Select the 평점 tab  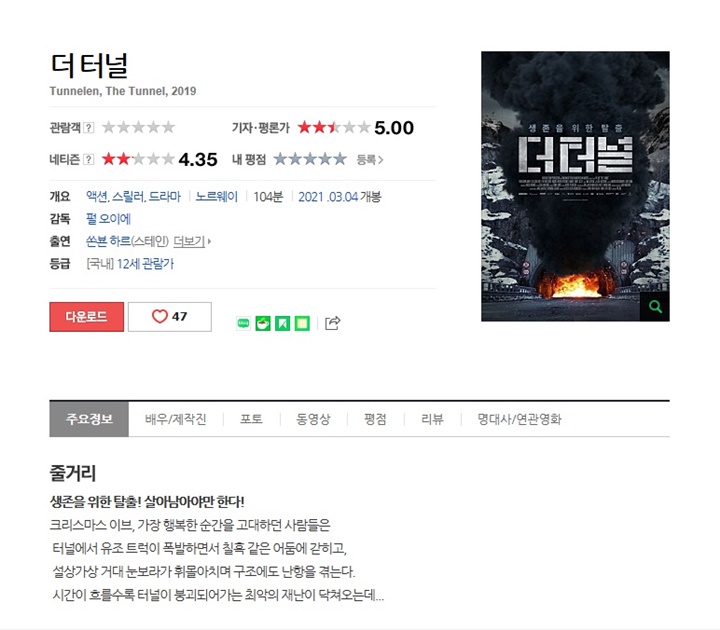coord(375,419)
